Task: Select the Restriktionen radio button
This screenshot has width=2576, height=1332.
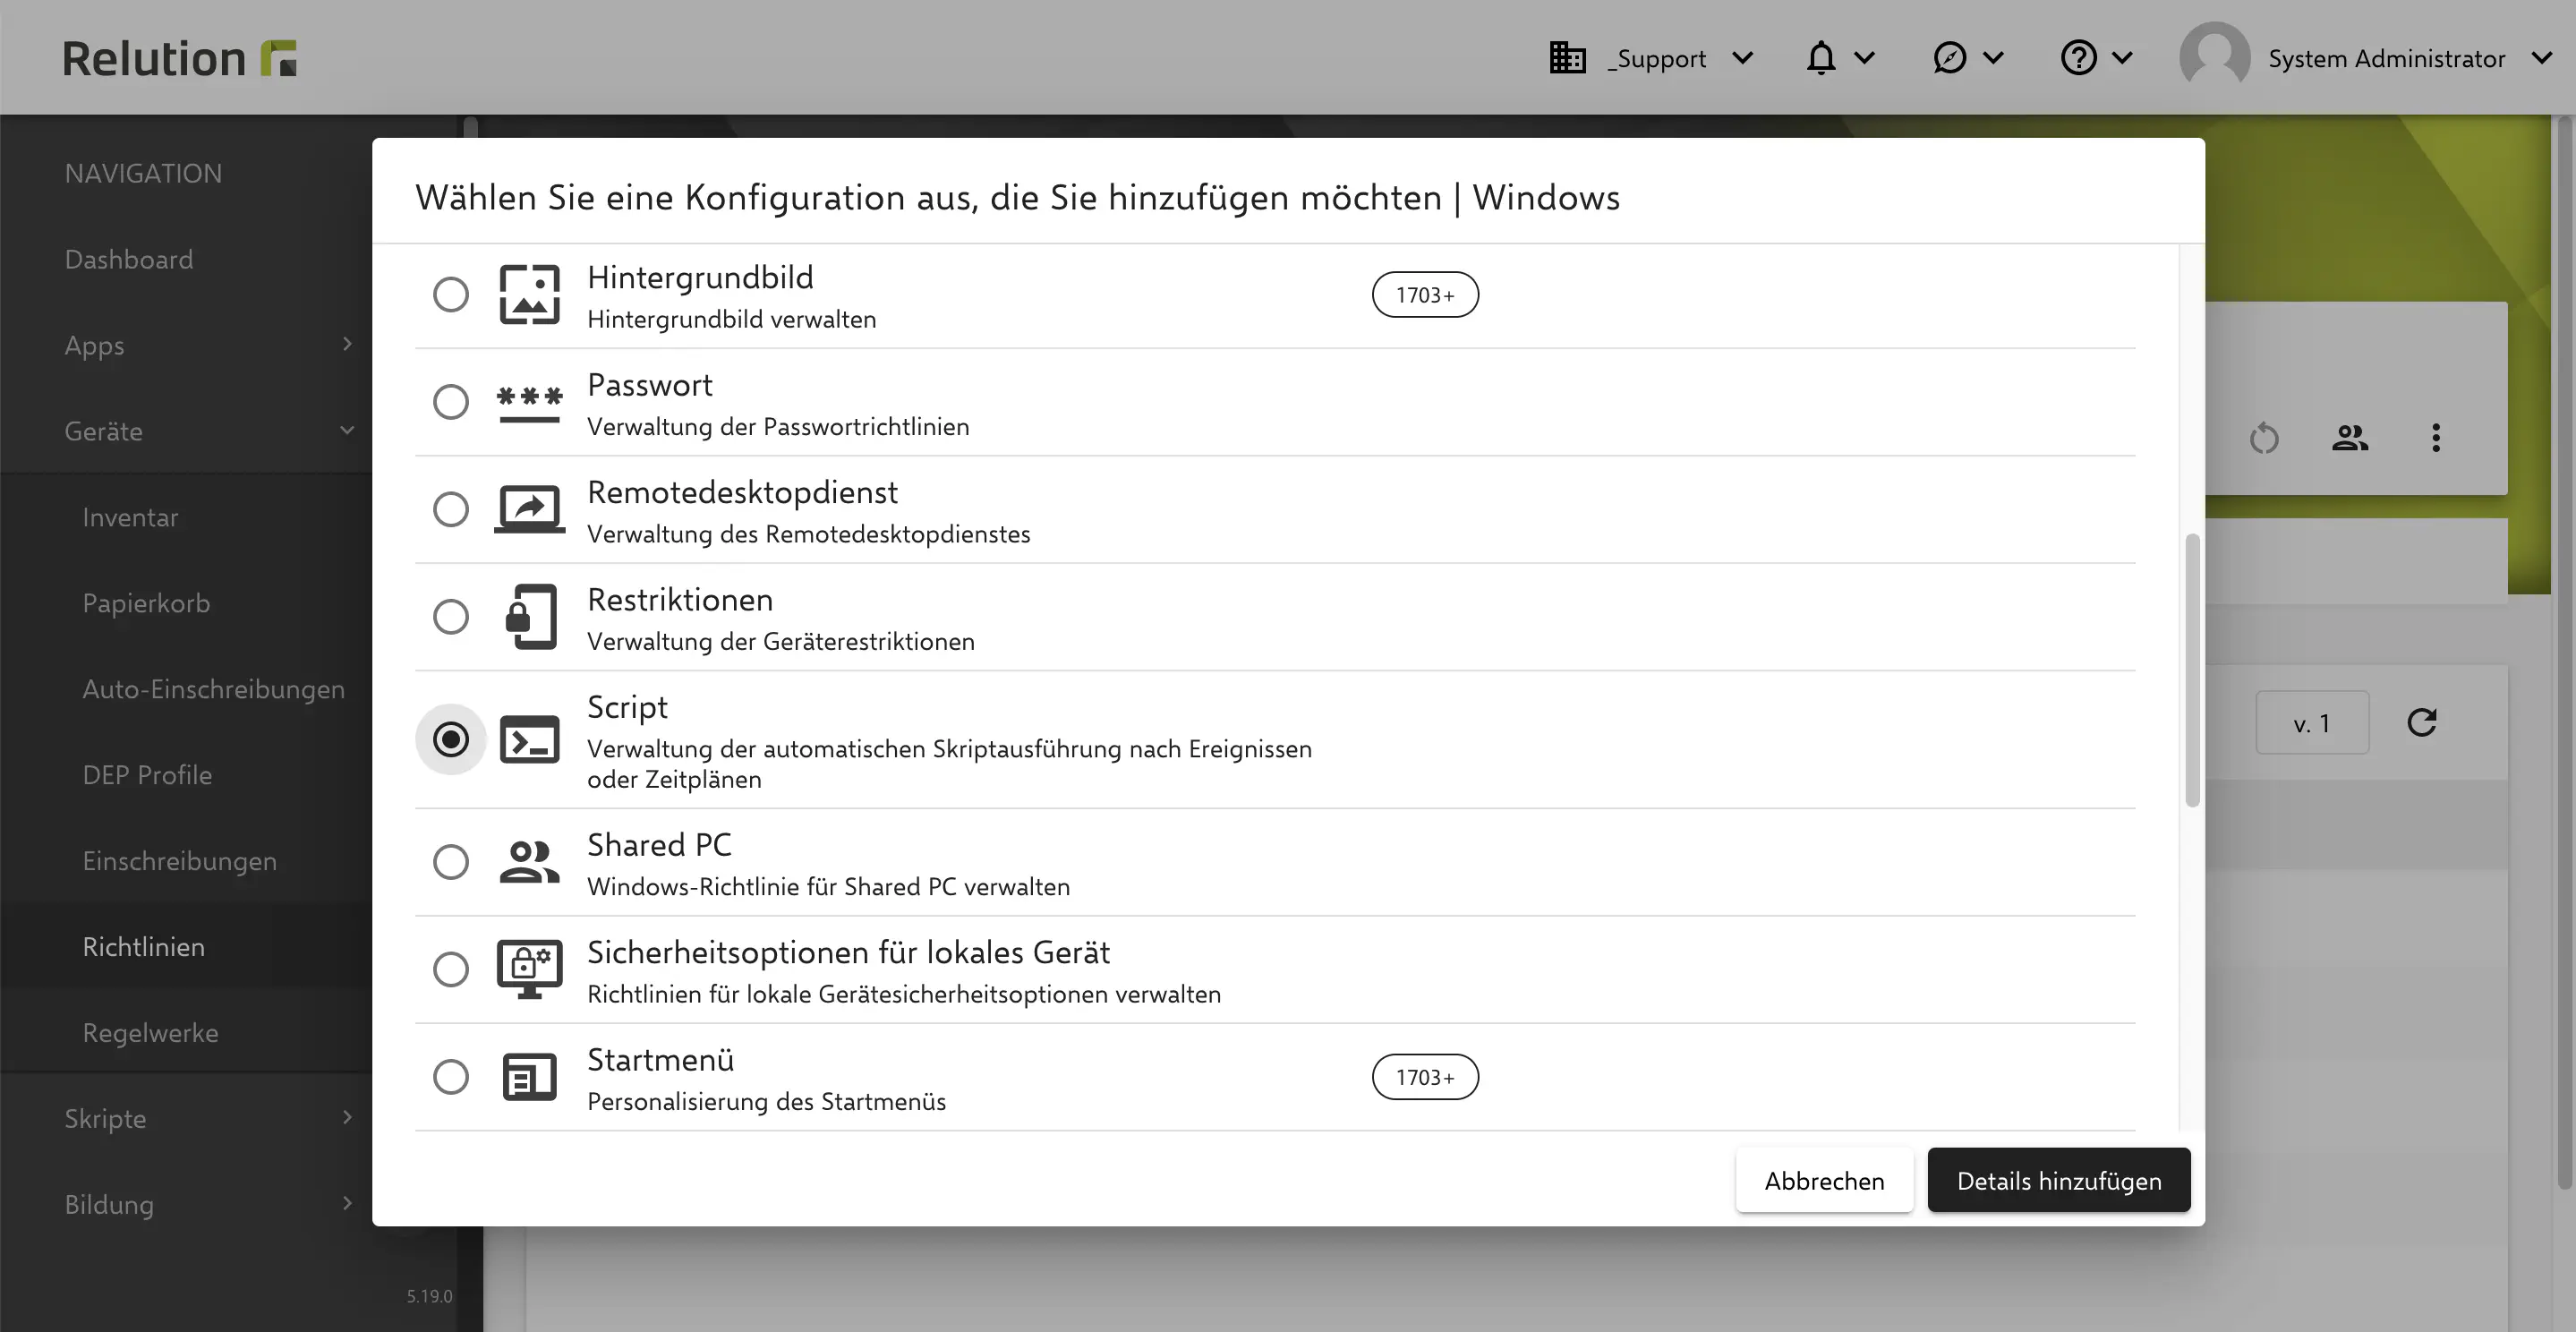Action: point(450,617)
